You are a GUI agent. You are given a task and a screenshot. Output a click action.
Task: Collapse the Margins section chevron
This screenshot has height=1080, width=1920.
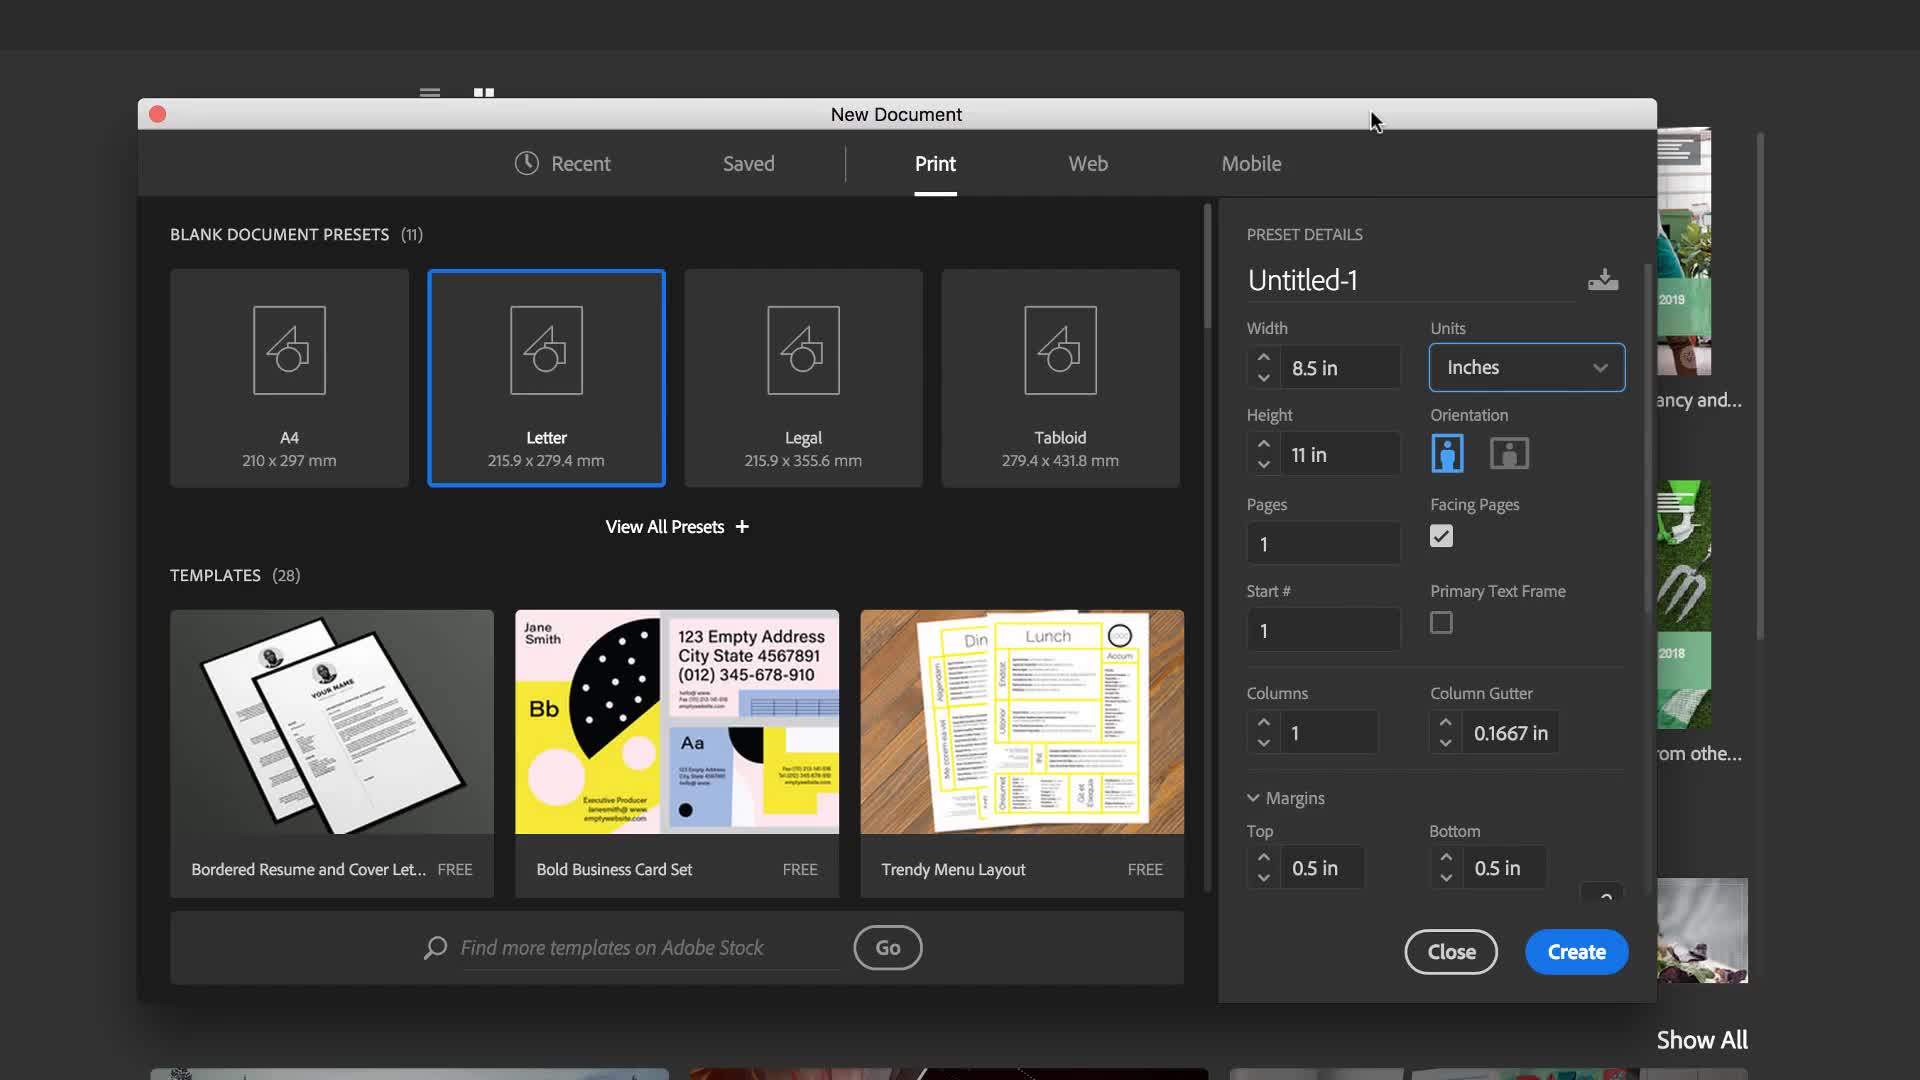[x=1253, y=798]
